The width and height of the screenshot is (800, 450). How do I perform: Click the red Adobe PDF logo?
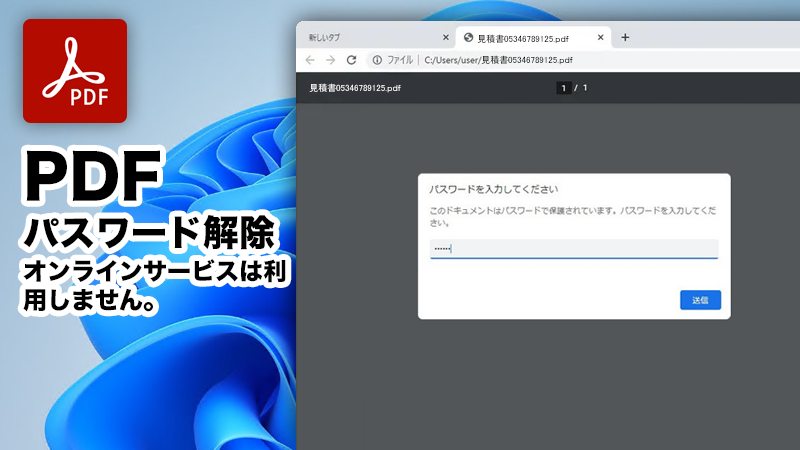click(x=75, y=71)
